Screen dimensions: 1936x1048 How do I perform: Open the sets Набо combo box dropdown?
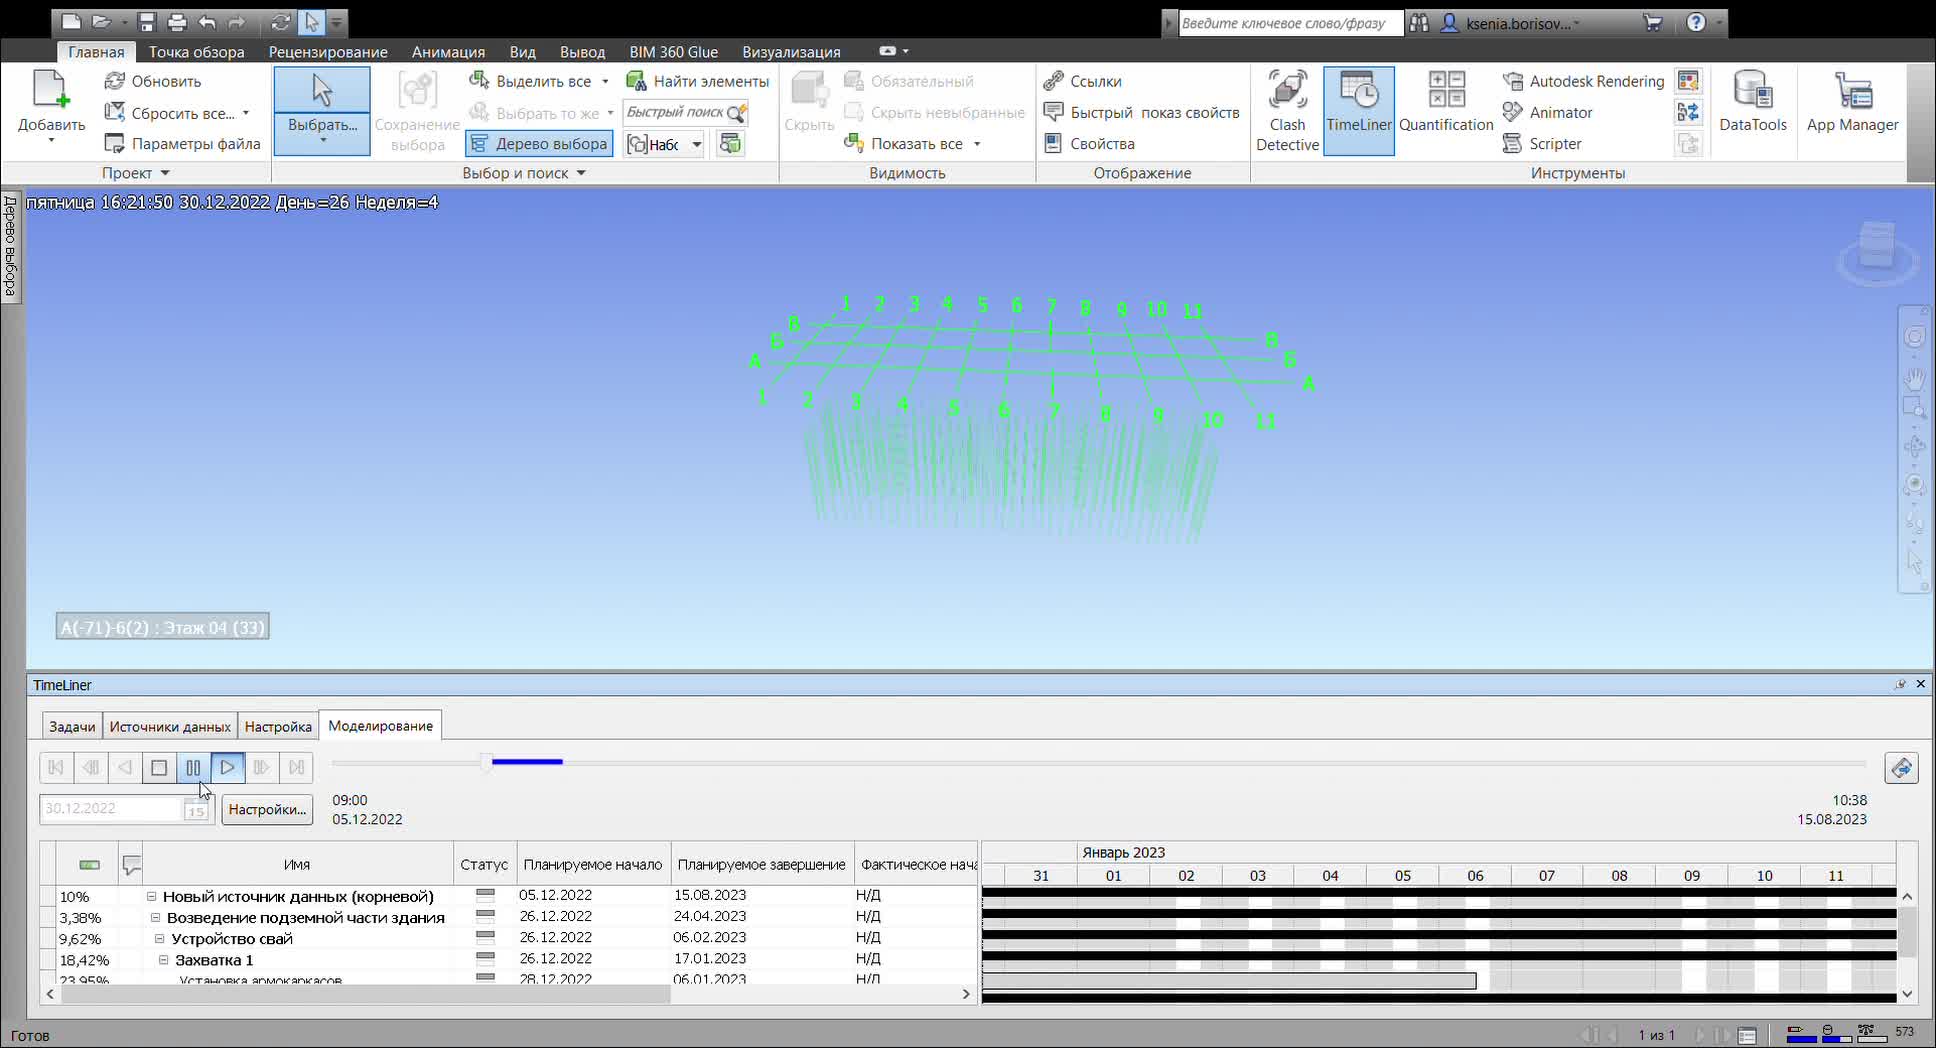(x=697, y=145)
